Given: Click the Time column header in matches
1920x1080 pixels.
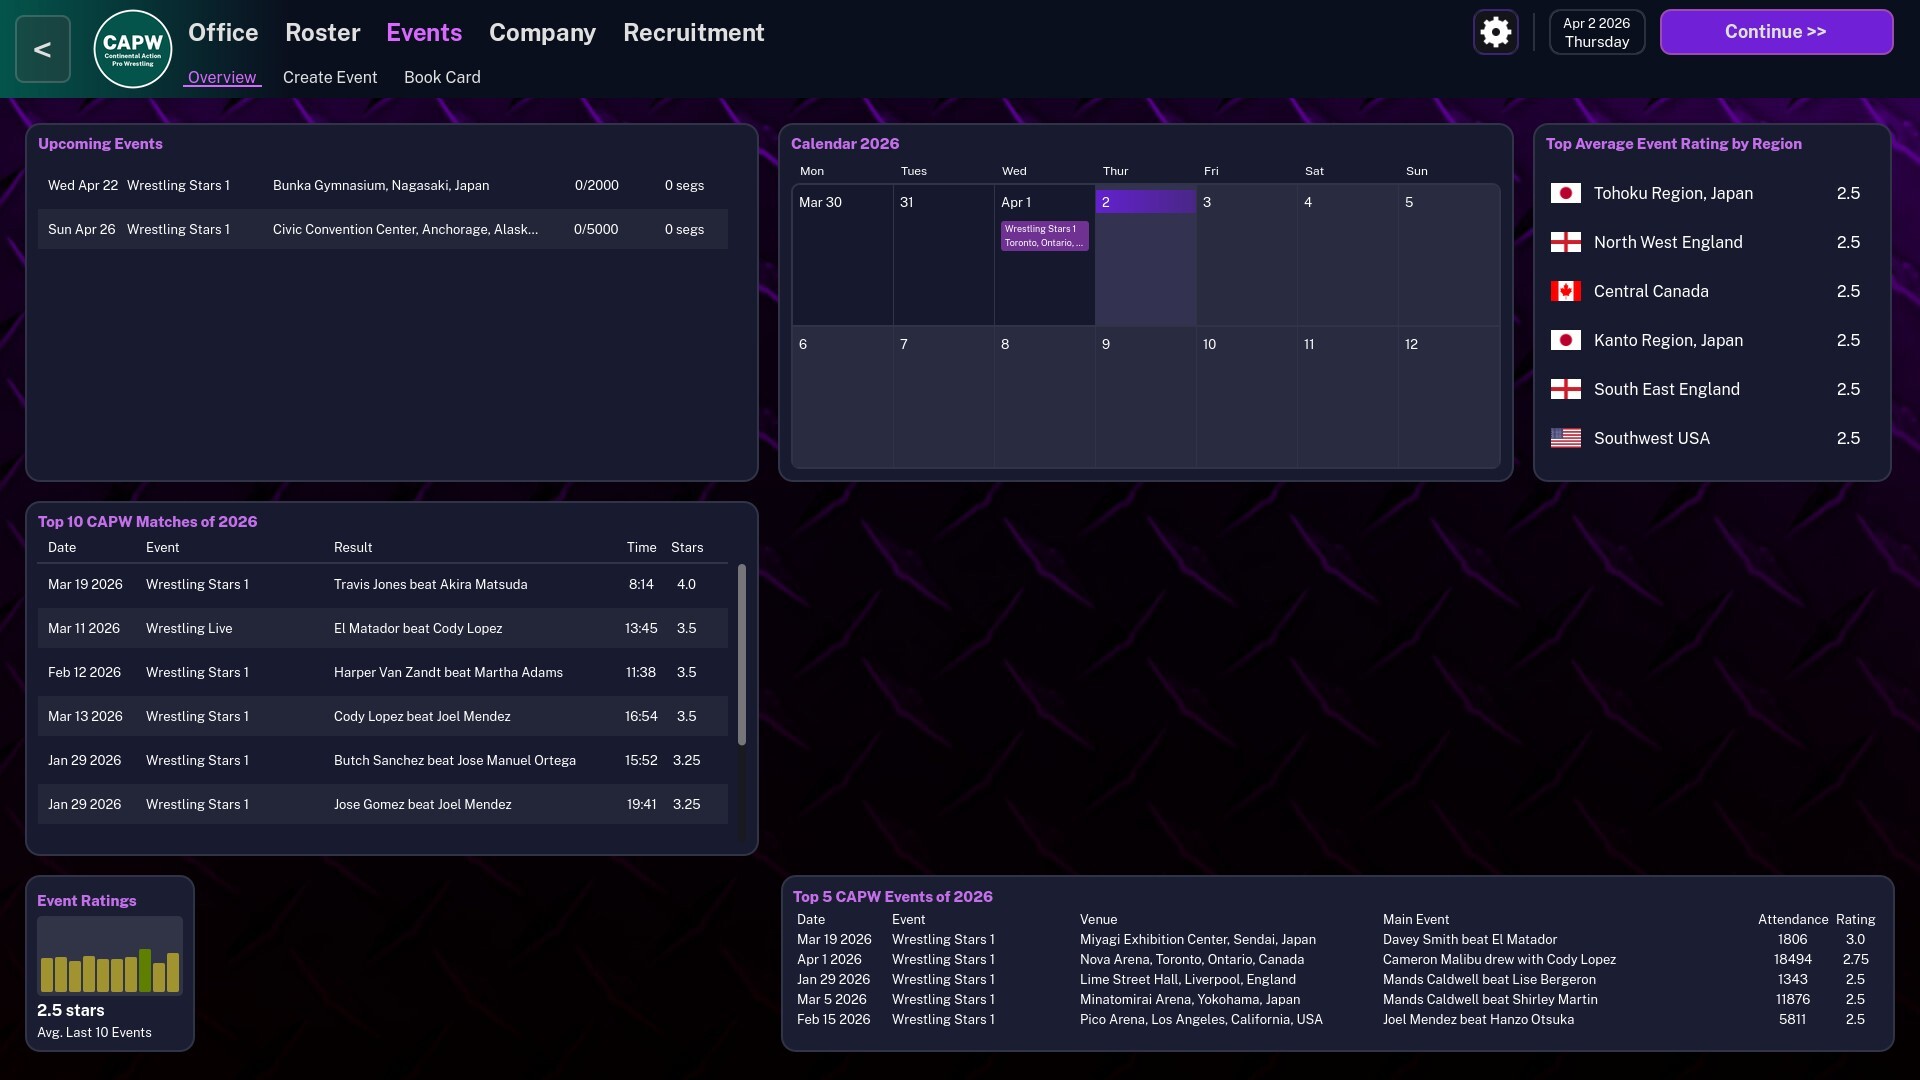Looking at the screenshot, I should pos(642,547).
